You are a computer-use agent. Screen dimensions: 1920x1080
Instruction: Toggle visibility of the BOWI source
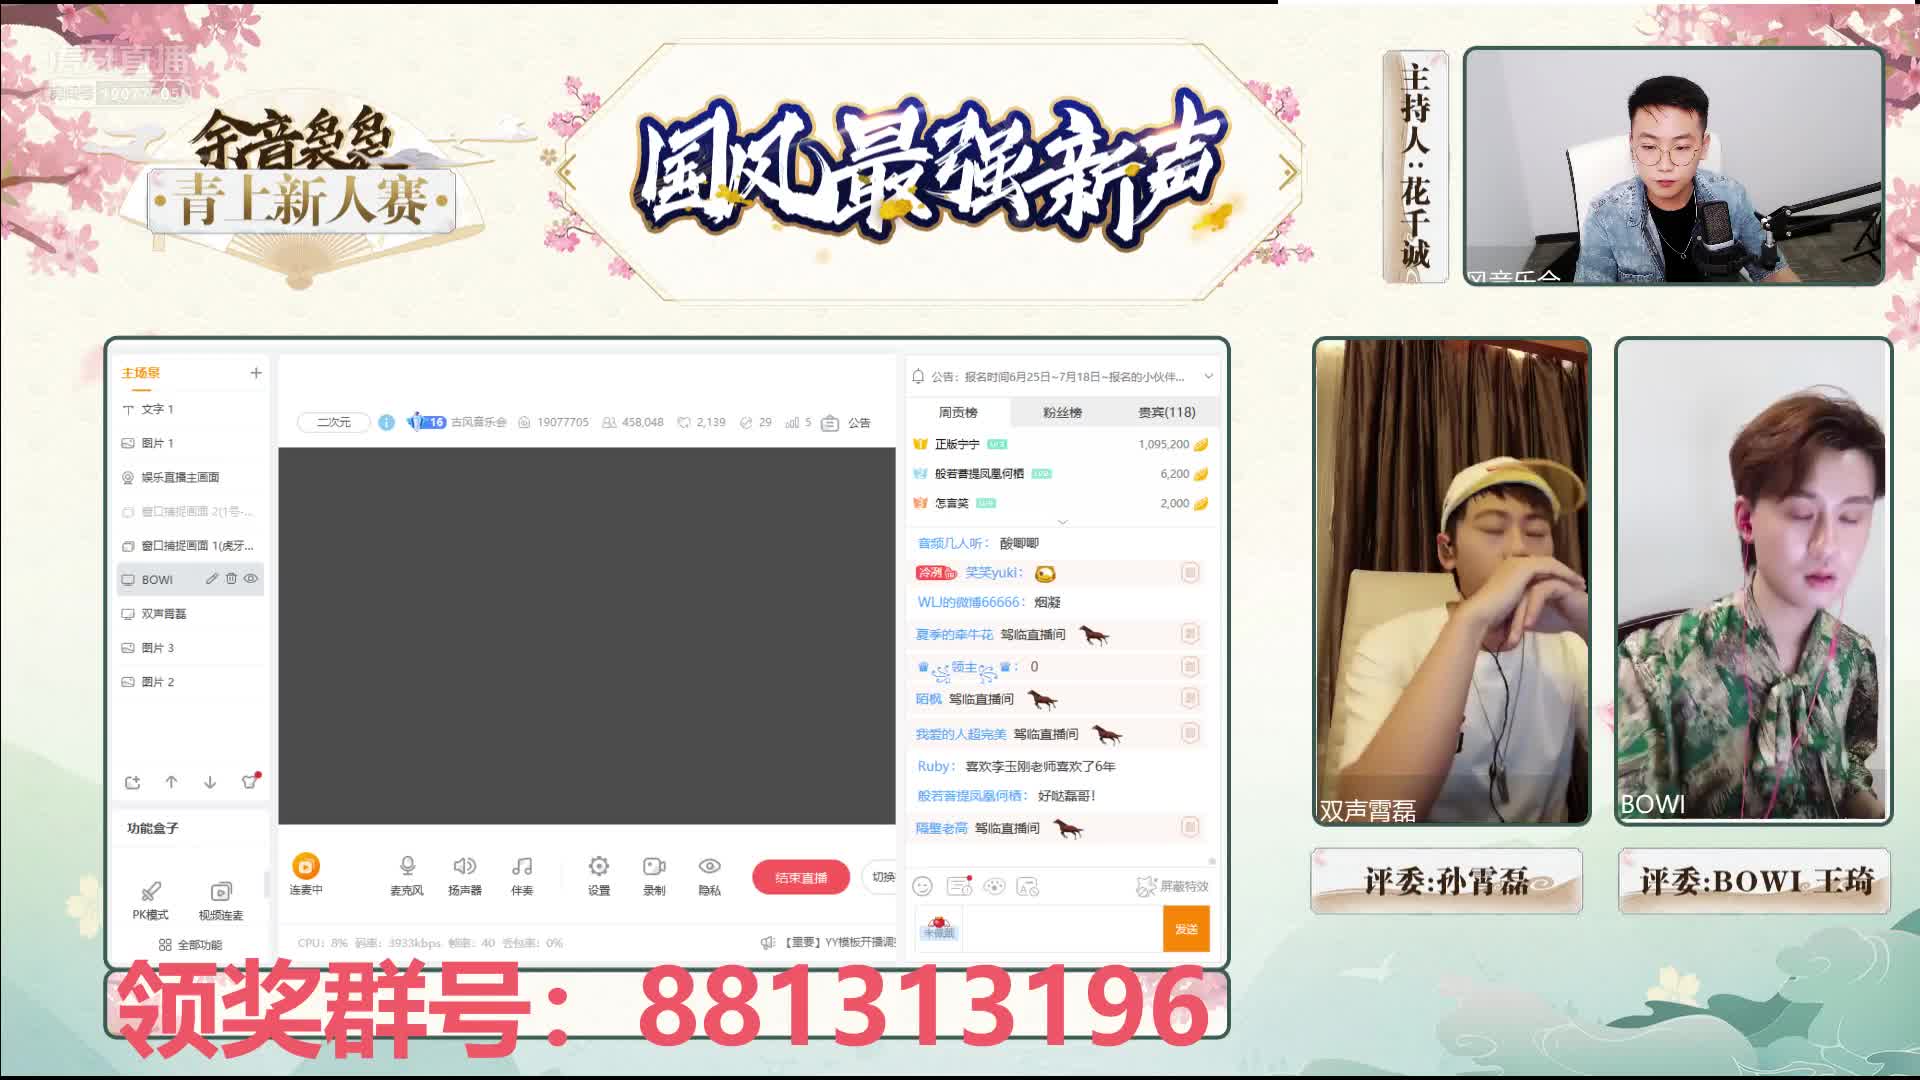249,579
